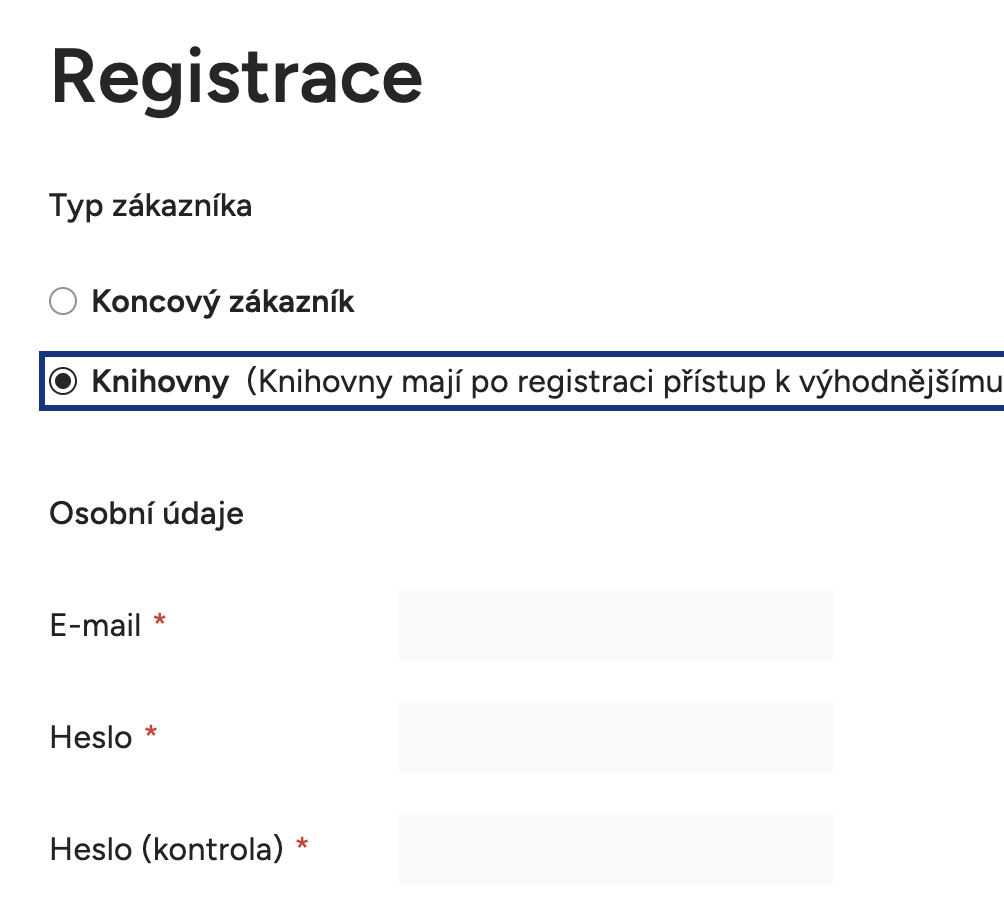Click the Registrace page heading
The width and height of the screenshot is (1004, 922).
235,77
